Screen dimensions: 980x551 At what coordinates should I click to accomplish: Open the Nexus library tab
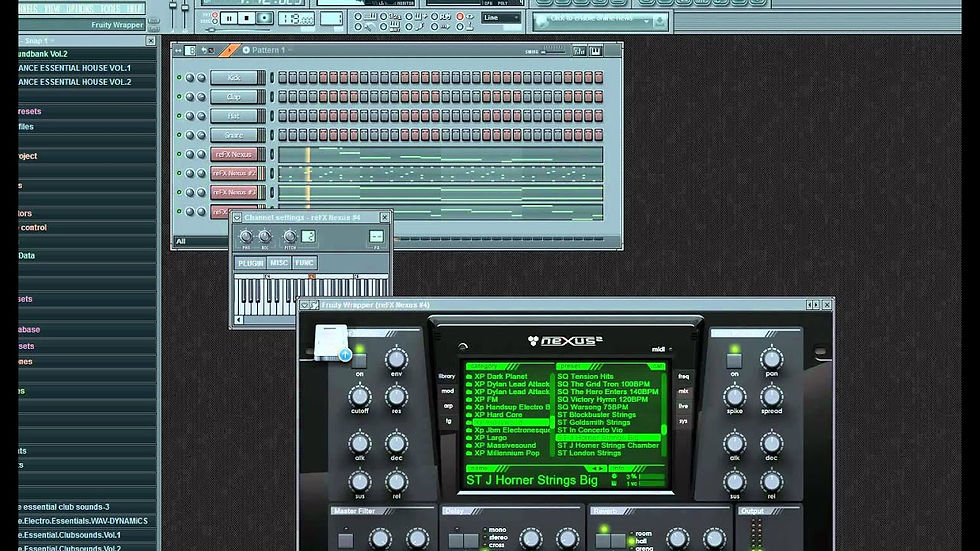point(447,376)
